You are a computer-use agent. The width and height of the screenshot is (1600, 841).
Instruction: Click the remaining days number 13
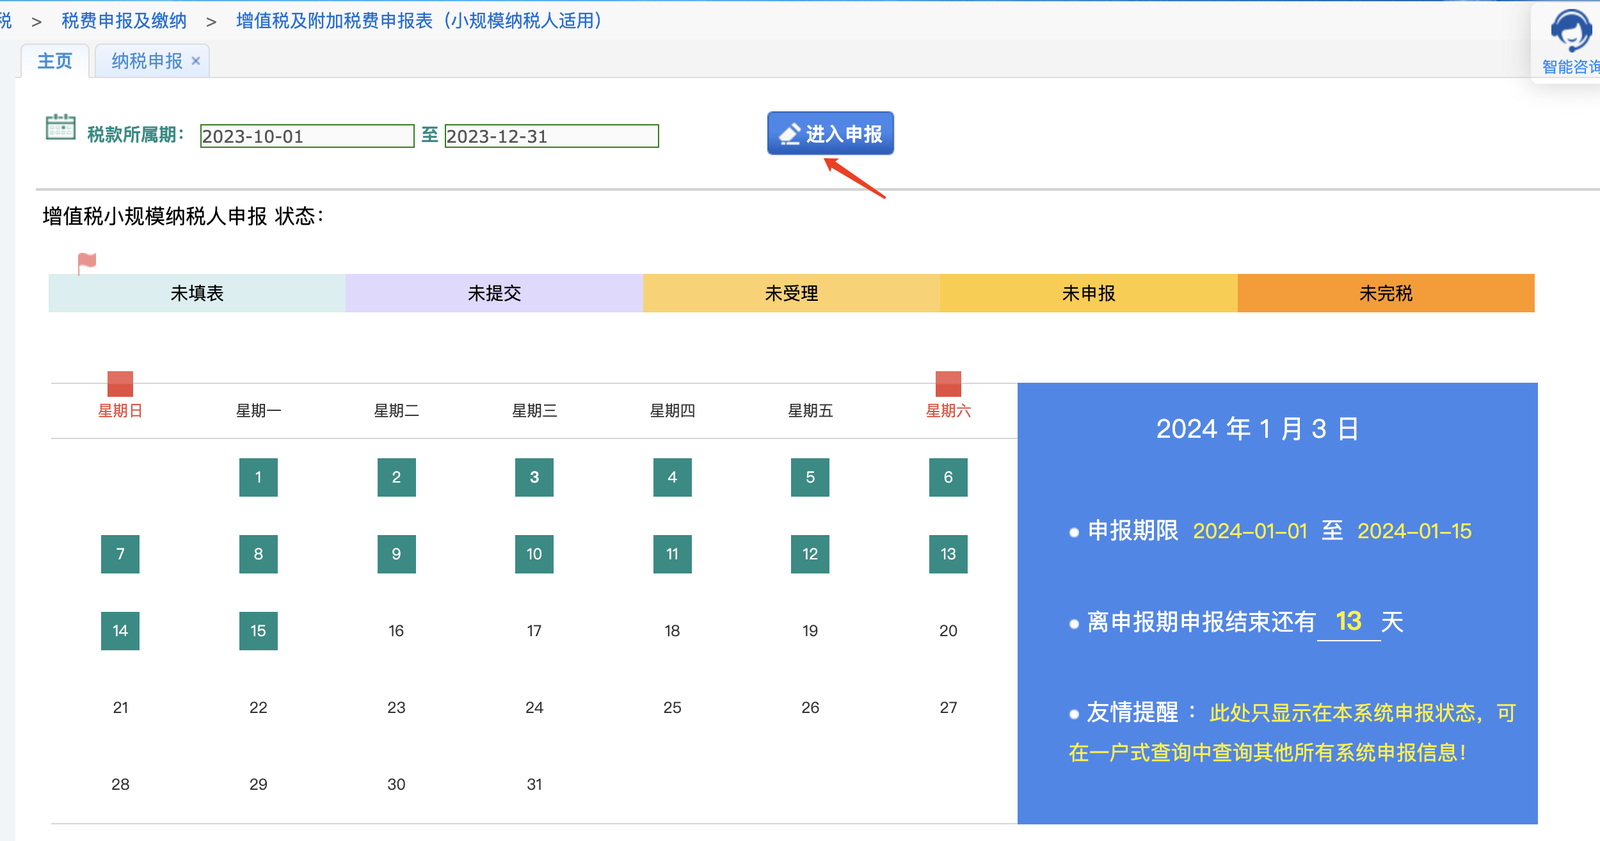[1348, 622]
